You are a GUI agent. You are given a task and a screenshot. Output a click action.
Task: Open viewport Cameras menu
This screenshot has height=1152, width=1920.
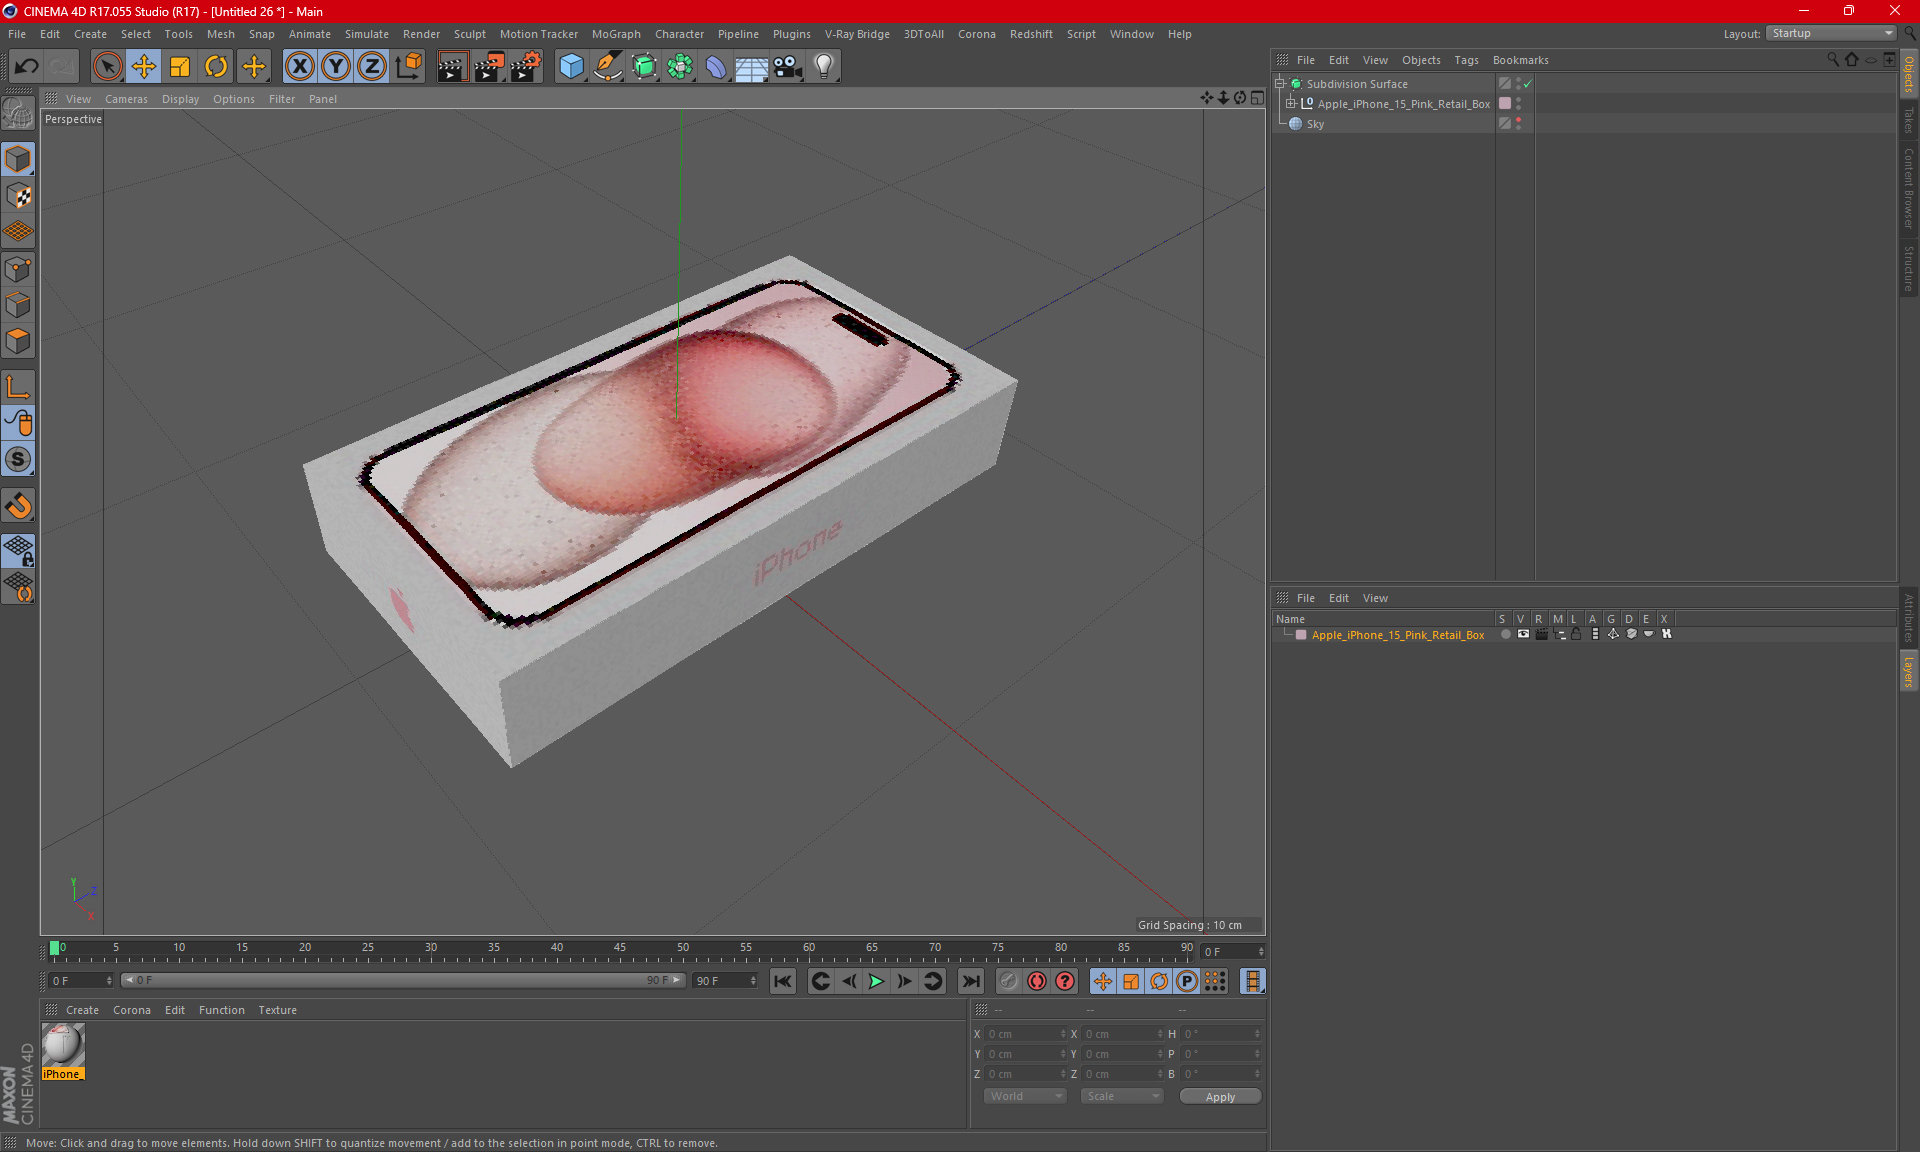click(126, 99)
